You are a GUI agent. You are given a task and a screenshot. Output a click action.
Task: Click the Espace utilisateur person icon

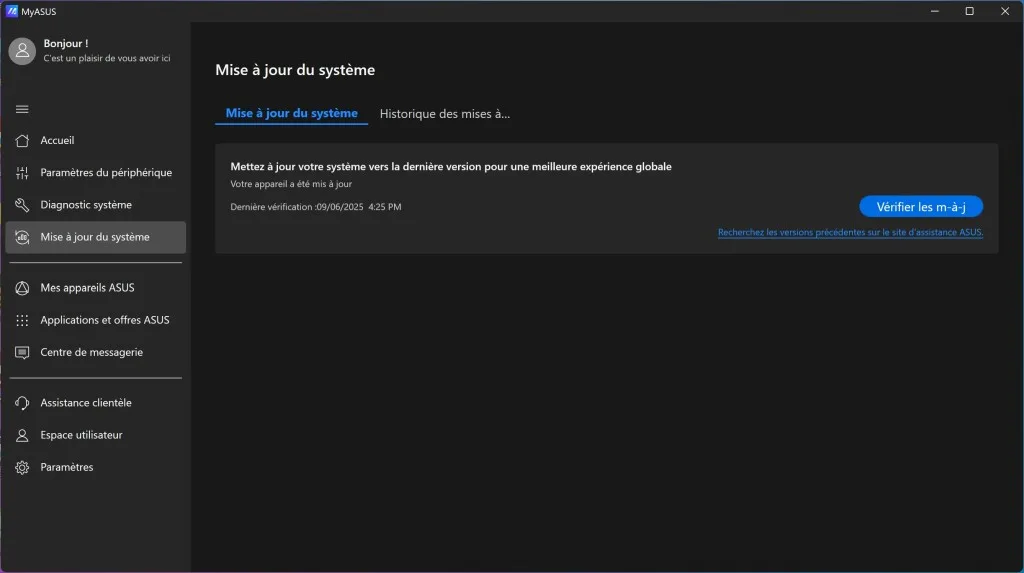pyautogui.click(x=22, y=436)
